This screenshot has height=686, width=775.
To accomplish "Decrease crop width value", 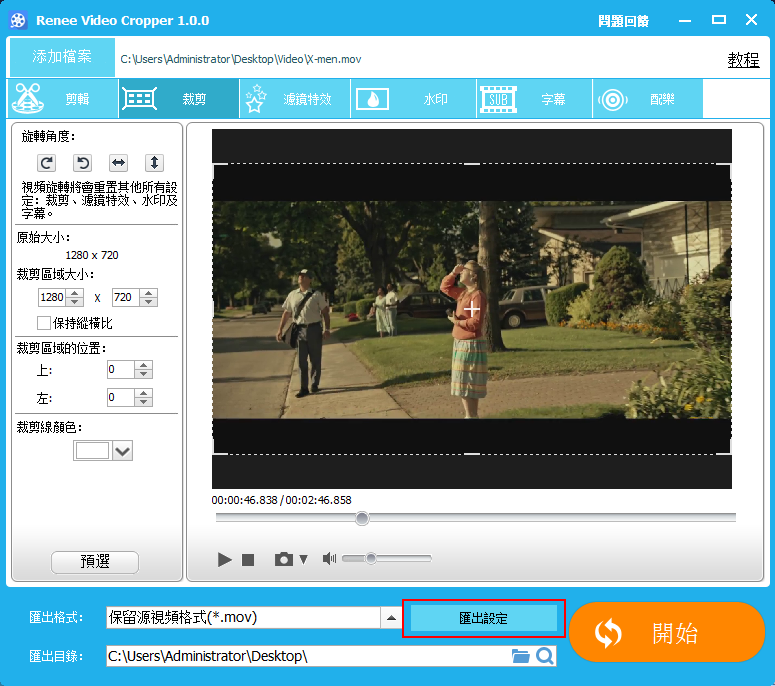I will coord(75,301).
